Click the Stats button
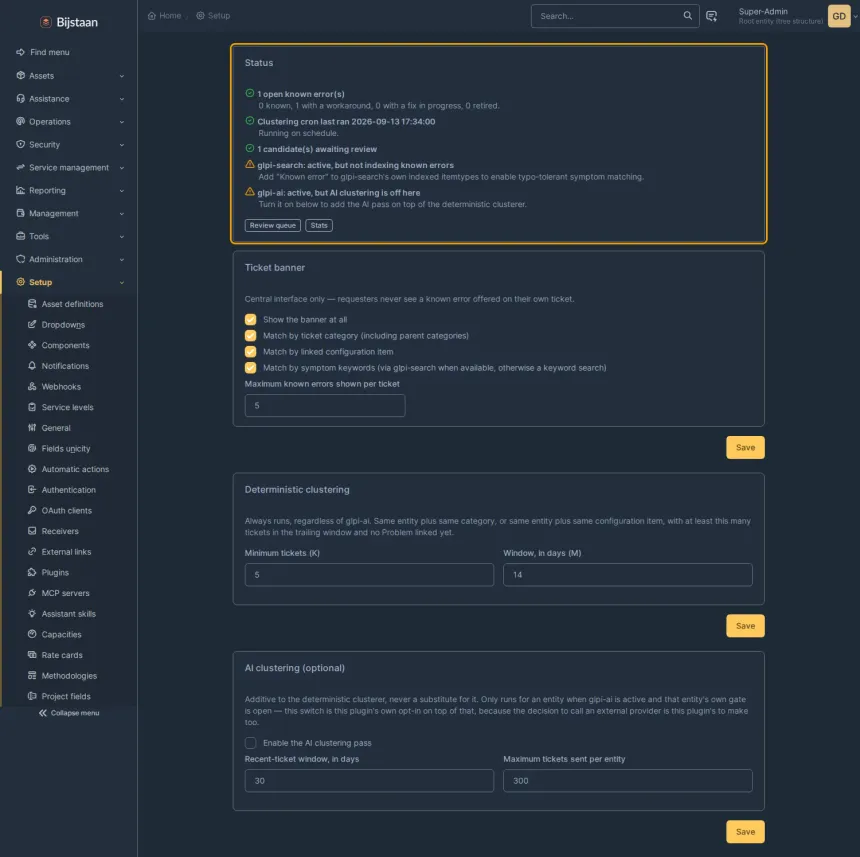 point(319,225)
